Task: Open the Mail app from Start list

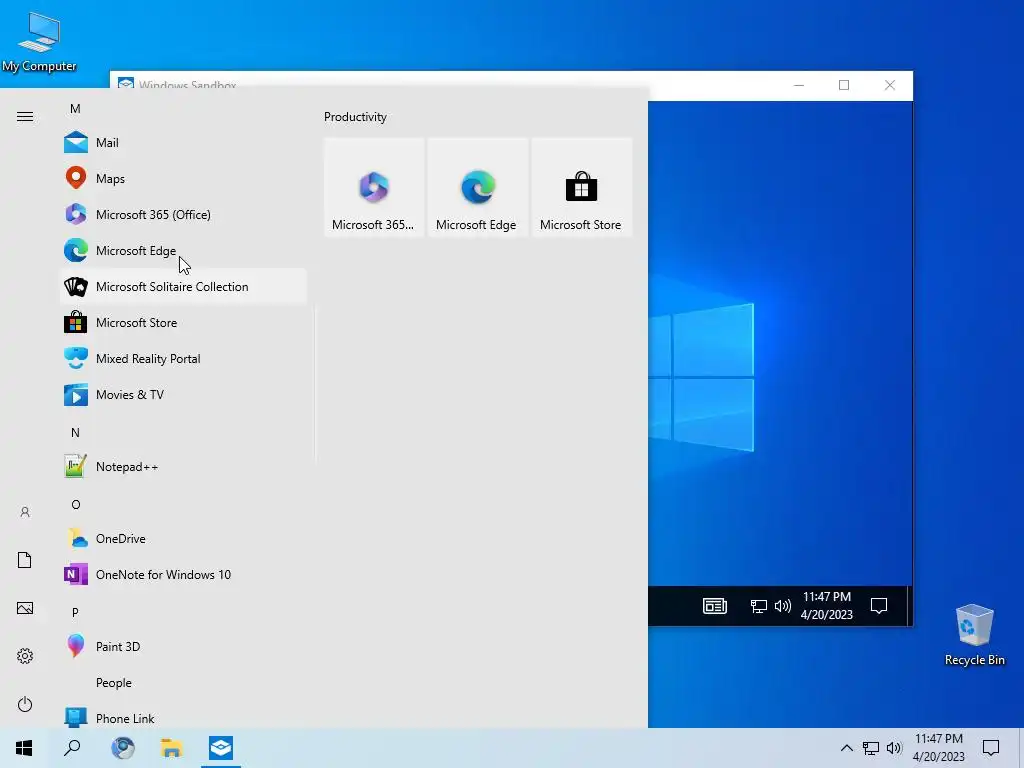Action: [x=183, y=142]
